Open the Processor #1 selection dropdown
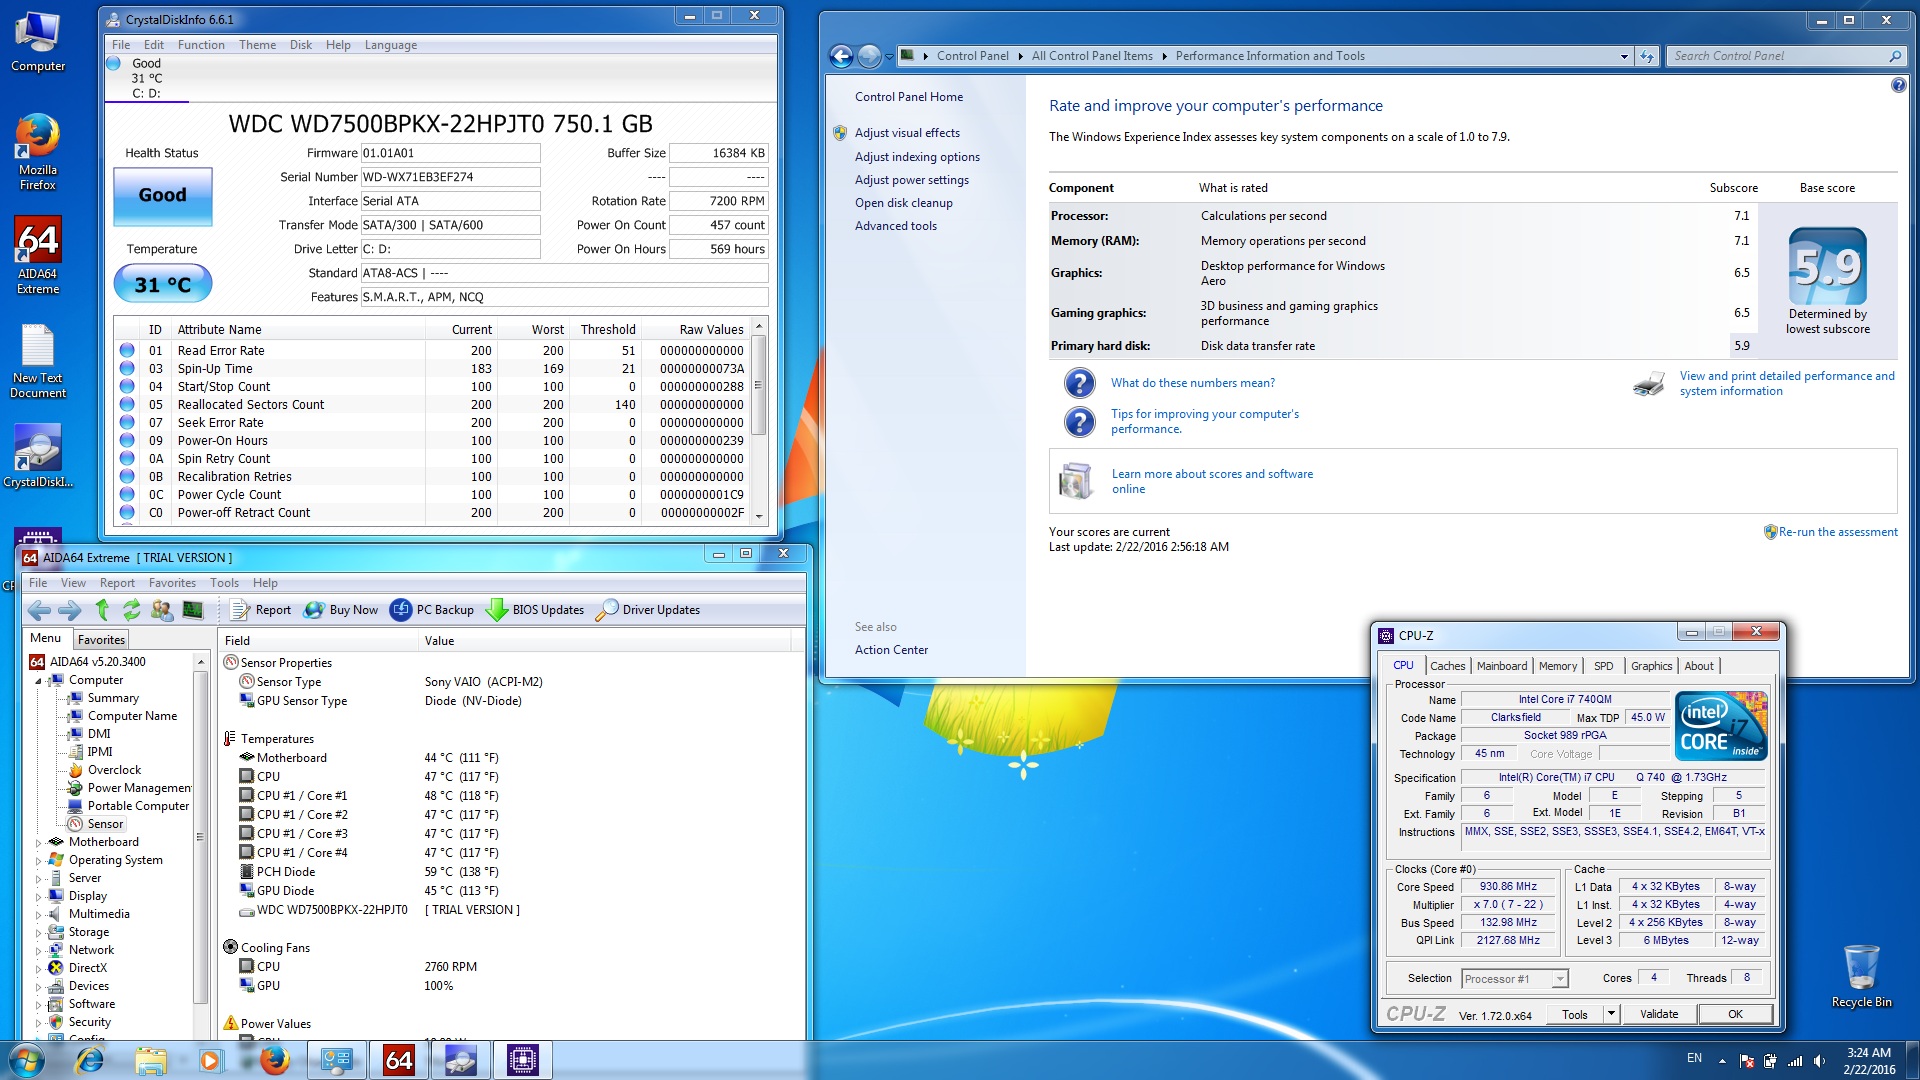Image resolution: width=1920 pixels, height=1080 pixels. point(1559,979)
